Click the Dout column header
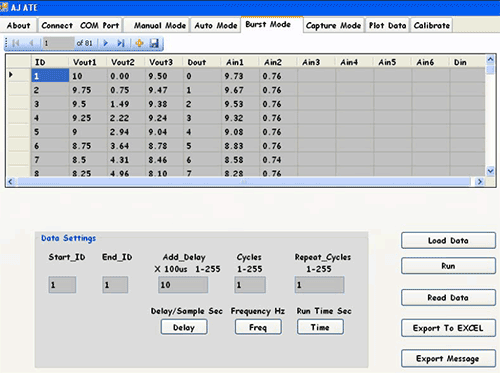This screenshot has height=373, width=500. [x=202, y=62]
